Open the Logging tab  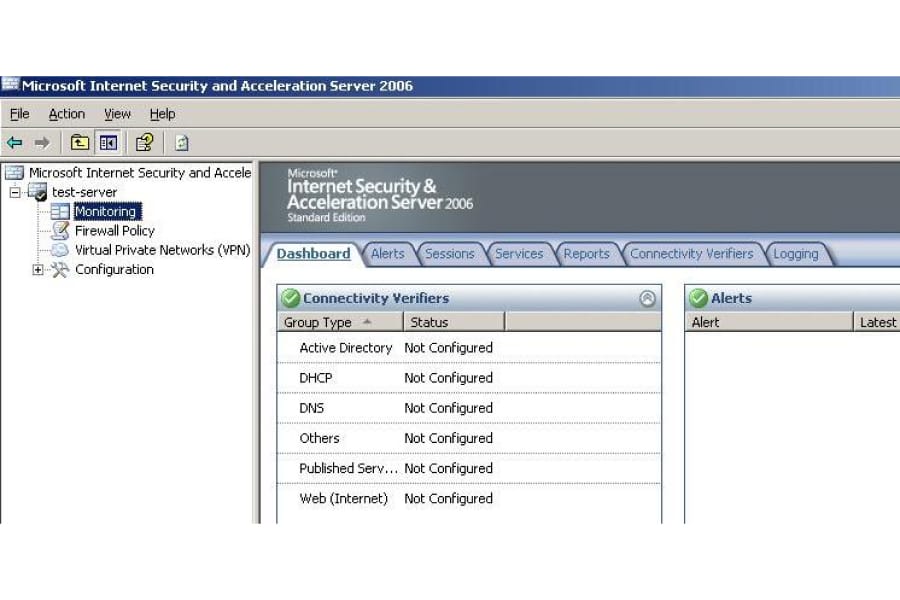[797, 253]
